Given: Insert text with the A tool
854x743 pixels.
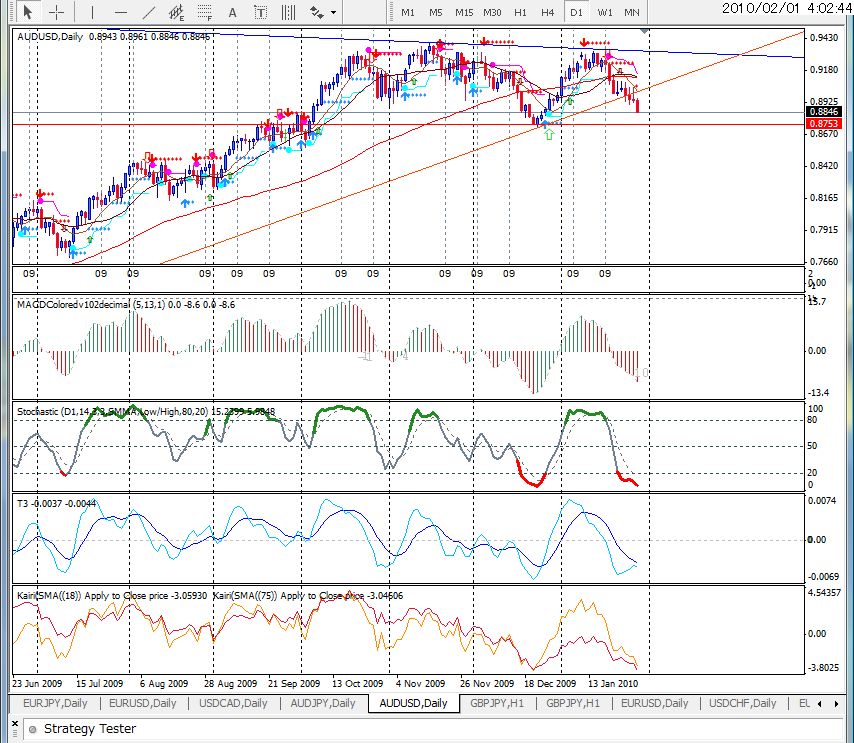Looking at the screenshot, I should click(233, 11).
